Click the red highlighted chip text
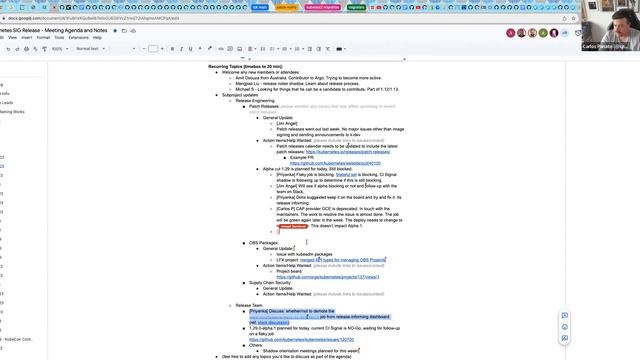640x360 pixels. pos(293,226)
